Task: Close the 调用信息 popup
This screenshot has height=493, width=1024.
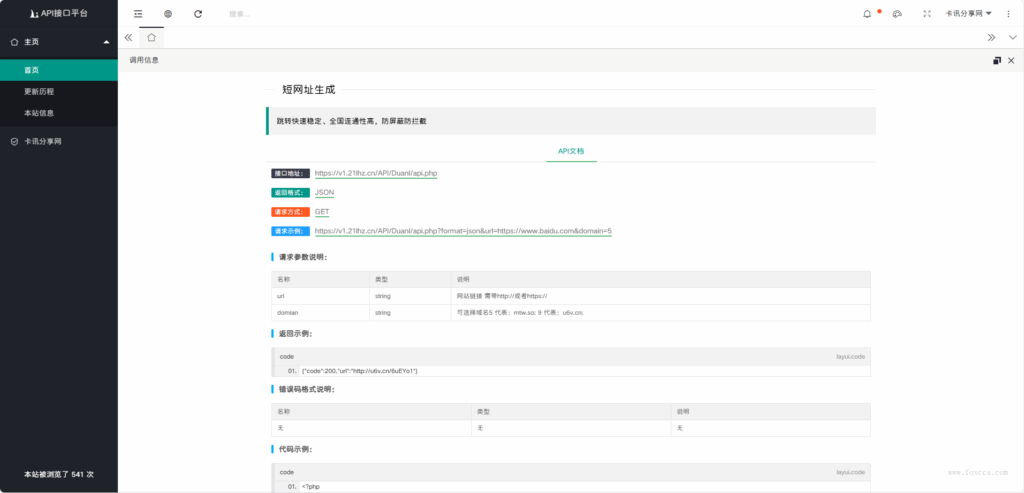Action: point(1011,60)
